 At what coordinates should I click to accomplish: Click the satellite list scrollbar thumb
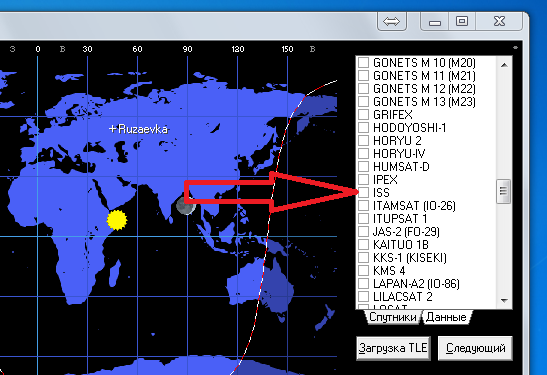(503, 191)
